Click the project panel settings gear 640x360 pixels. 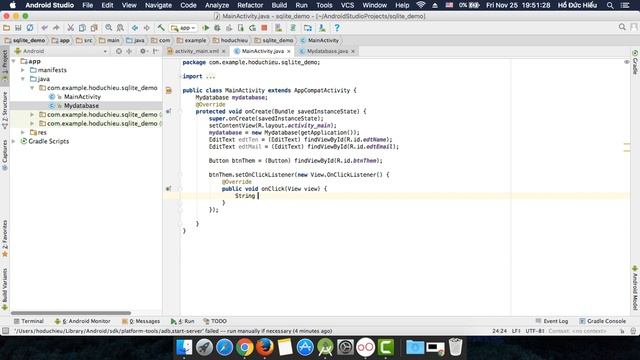[x=143, y=51]
